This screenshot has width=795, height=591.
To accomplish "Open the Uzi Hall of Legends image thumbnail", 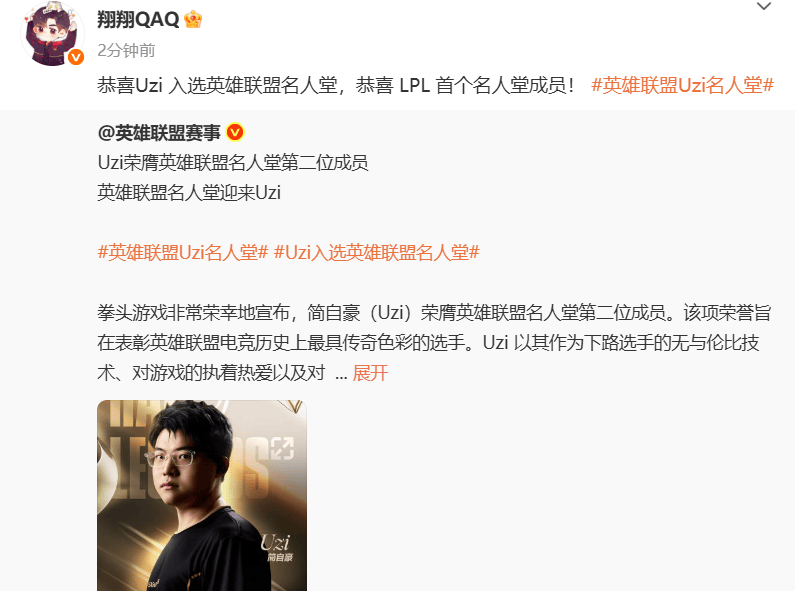I will click(x=202, y=495).
